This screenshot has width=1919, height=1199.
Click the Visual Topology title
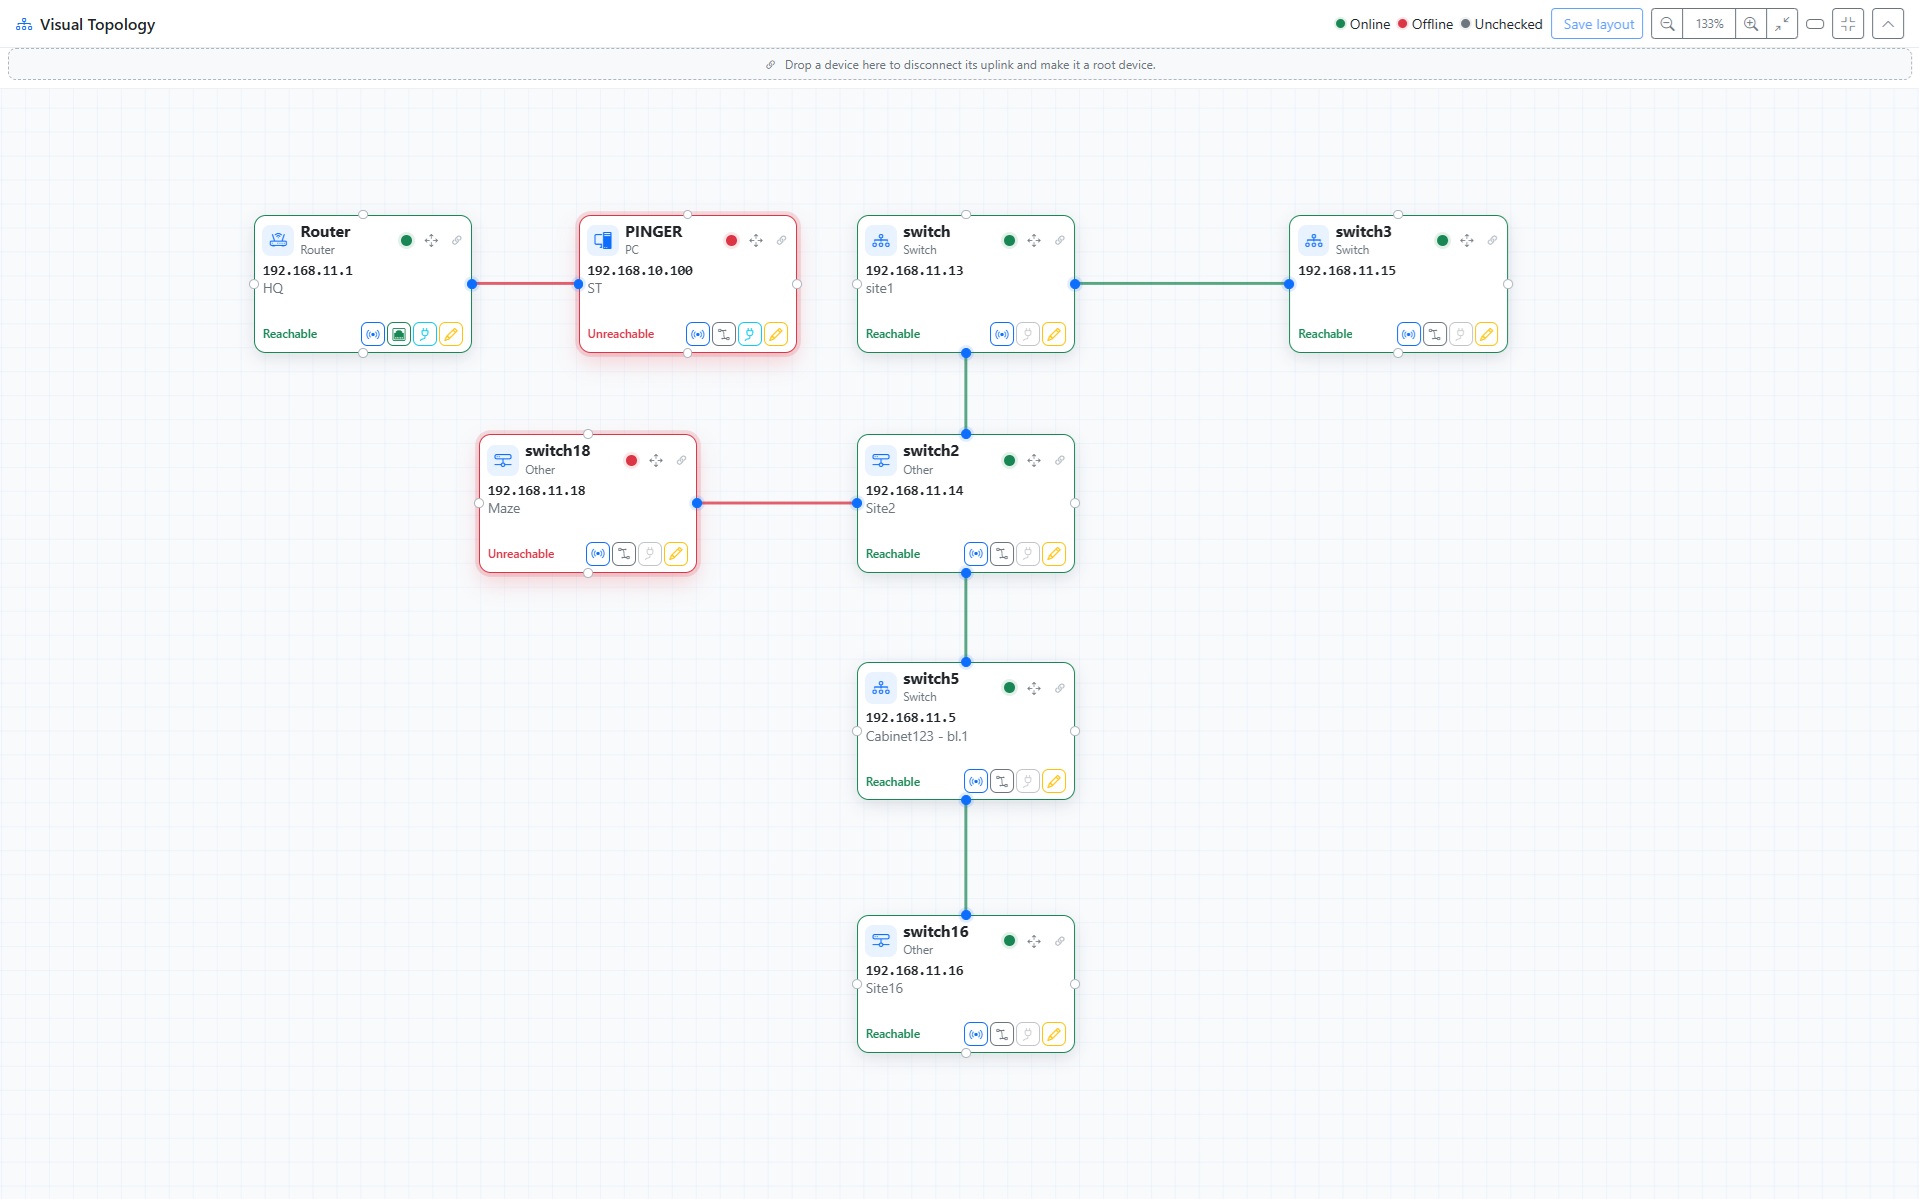tap(98, 25)
